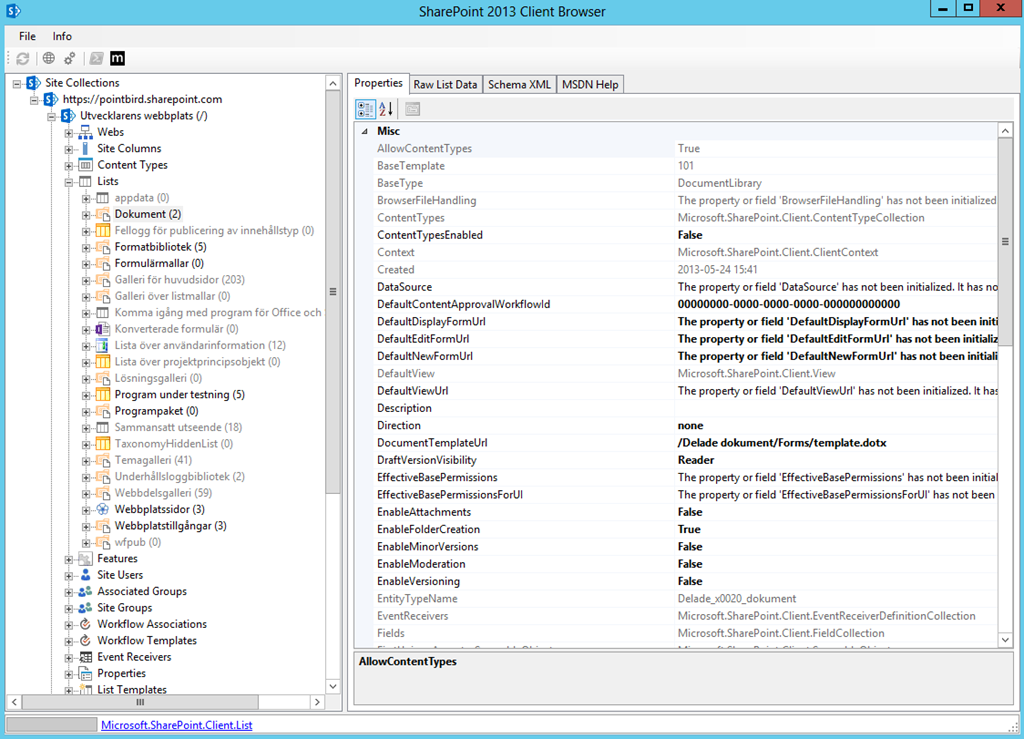Switch to the Raw List Data tab
This screenshot has width=1024, height=739.
tap(445, 84)
